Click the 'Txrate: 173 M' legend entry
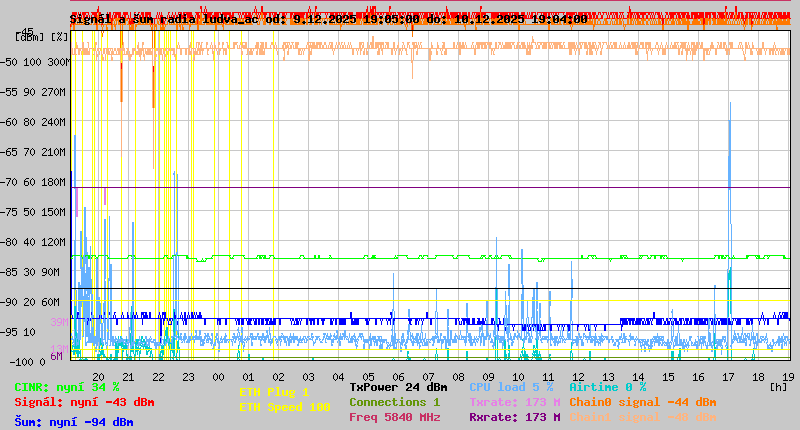Screen dimensions: 800x430 tap(515, 402)
